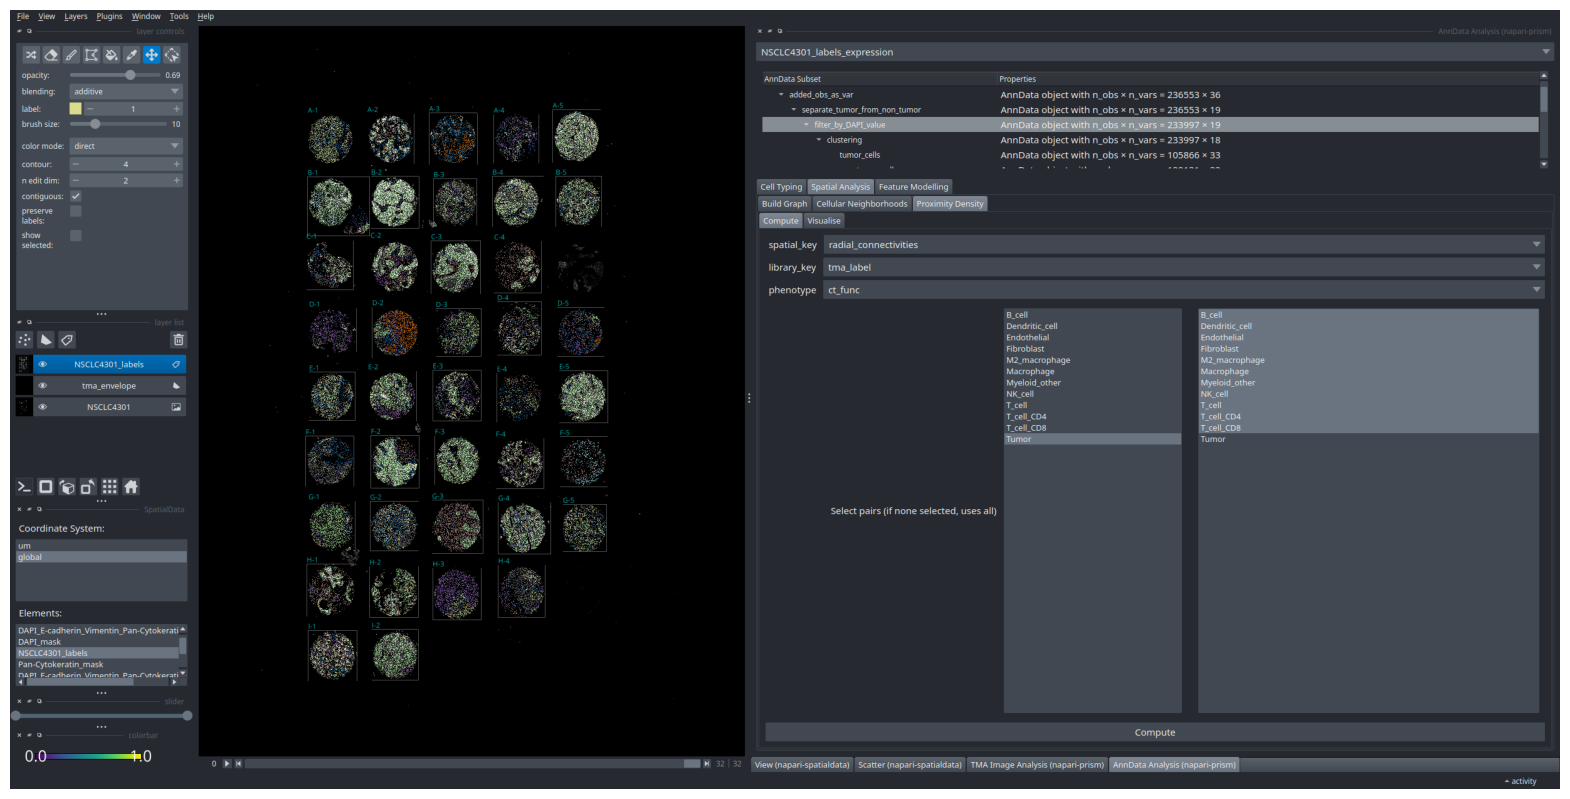Viewport: 1570px width, 799px height.
Task: Uncheck the contiguous checkbox
Action: [x=76, y=196]
